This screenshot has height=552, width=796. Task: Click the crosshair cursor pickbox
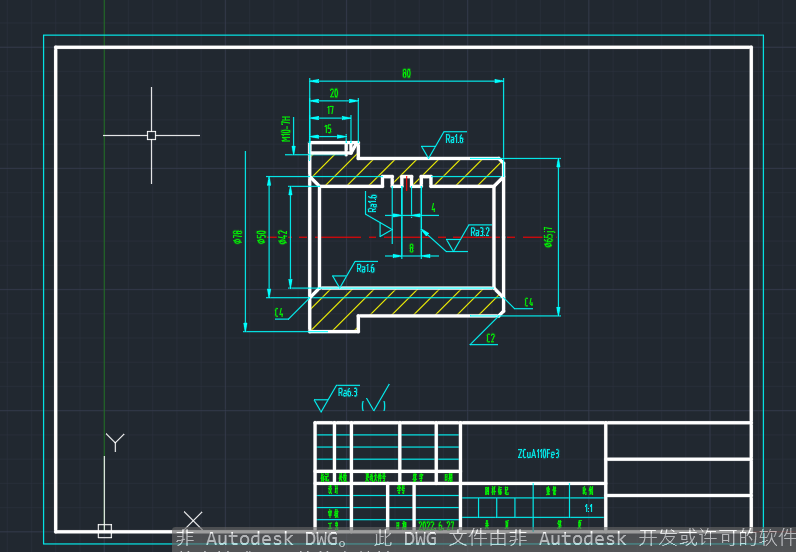tap(151, 135)
